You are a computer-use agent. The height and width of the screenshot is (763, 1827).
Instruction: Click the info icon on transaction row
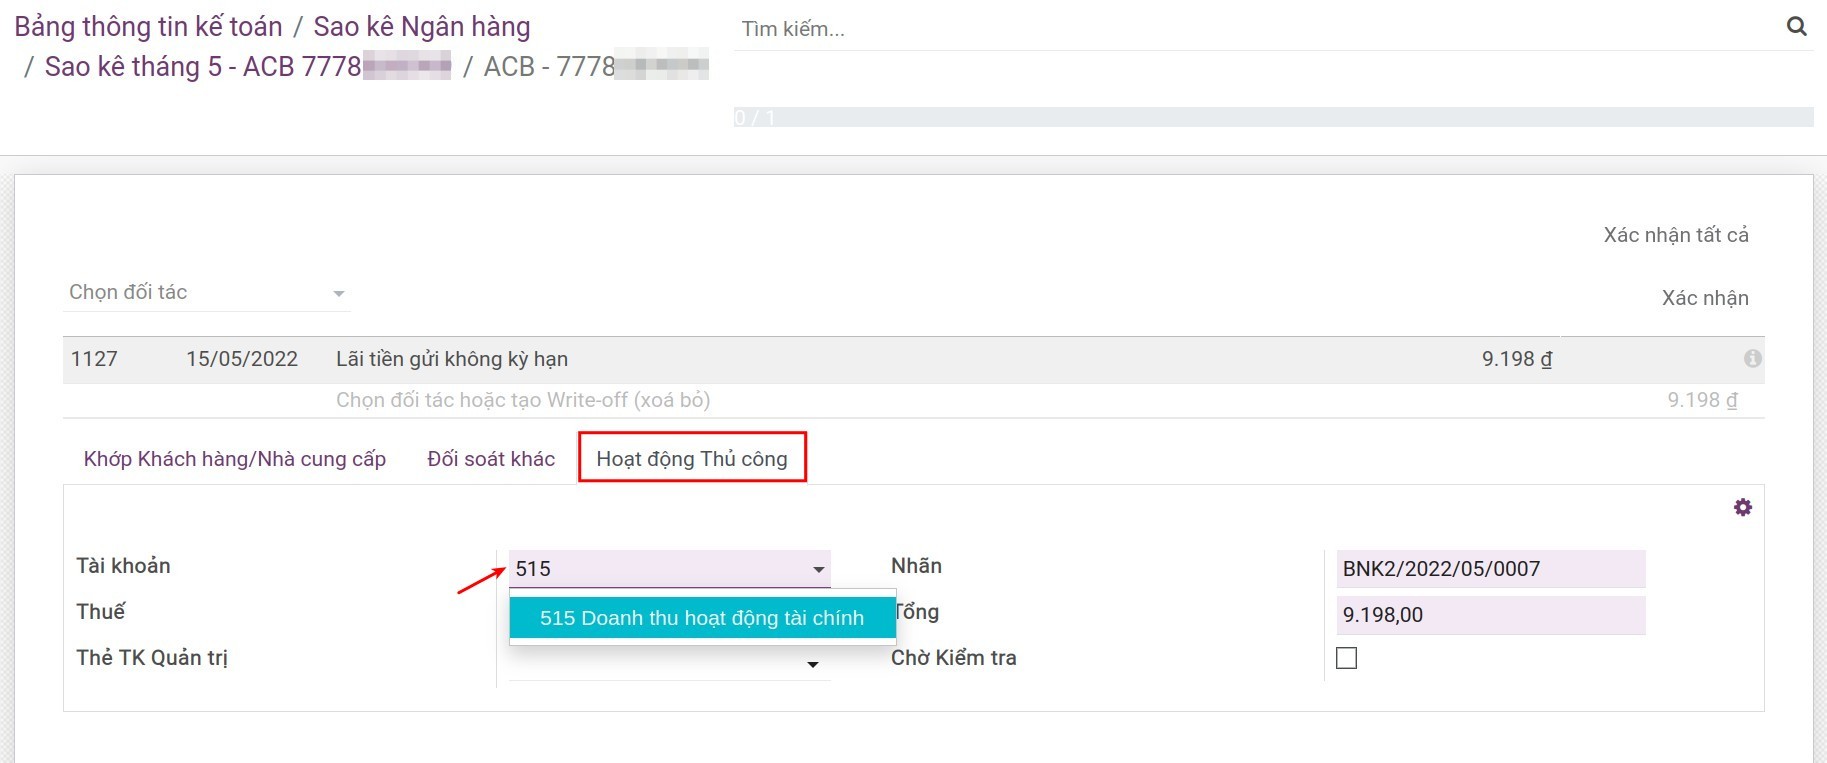click(1752, 359)
